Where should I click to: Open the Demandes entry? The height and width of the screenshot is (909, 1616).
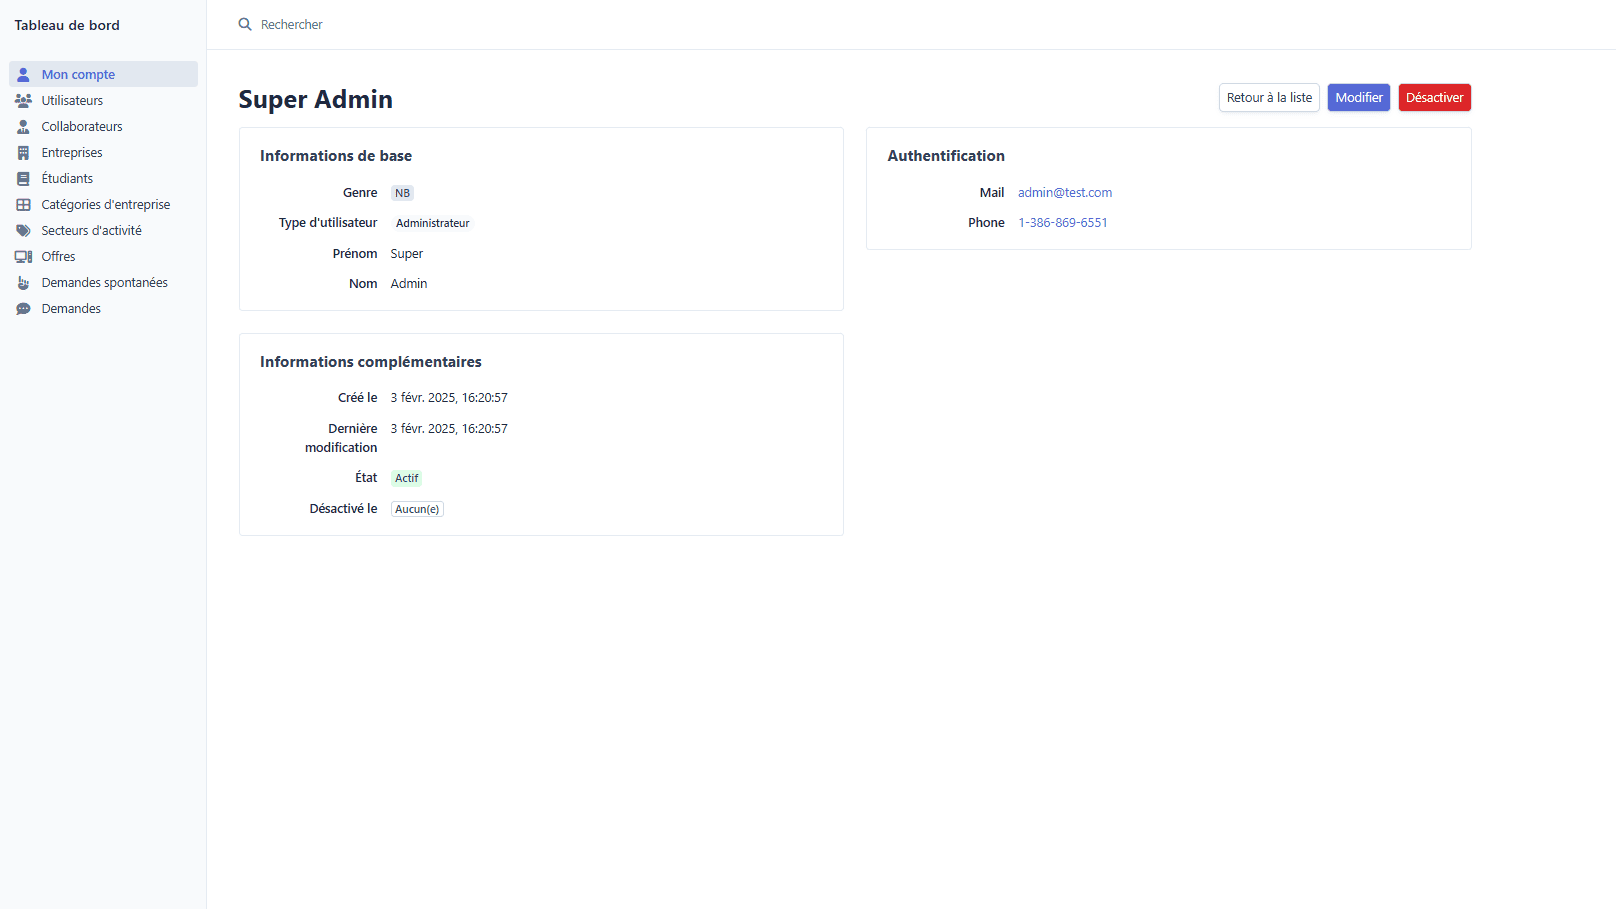[x=104, y=308]
